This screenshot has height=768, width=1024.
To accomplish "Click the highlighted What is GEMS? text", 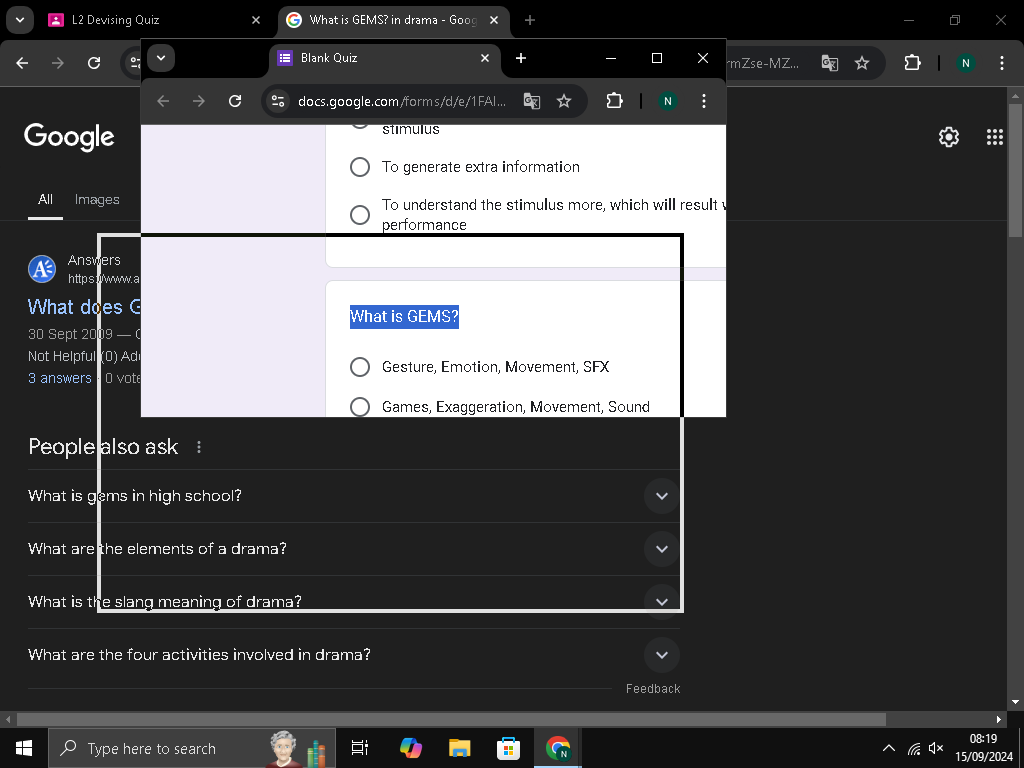I will click(x=404, y=317).
